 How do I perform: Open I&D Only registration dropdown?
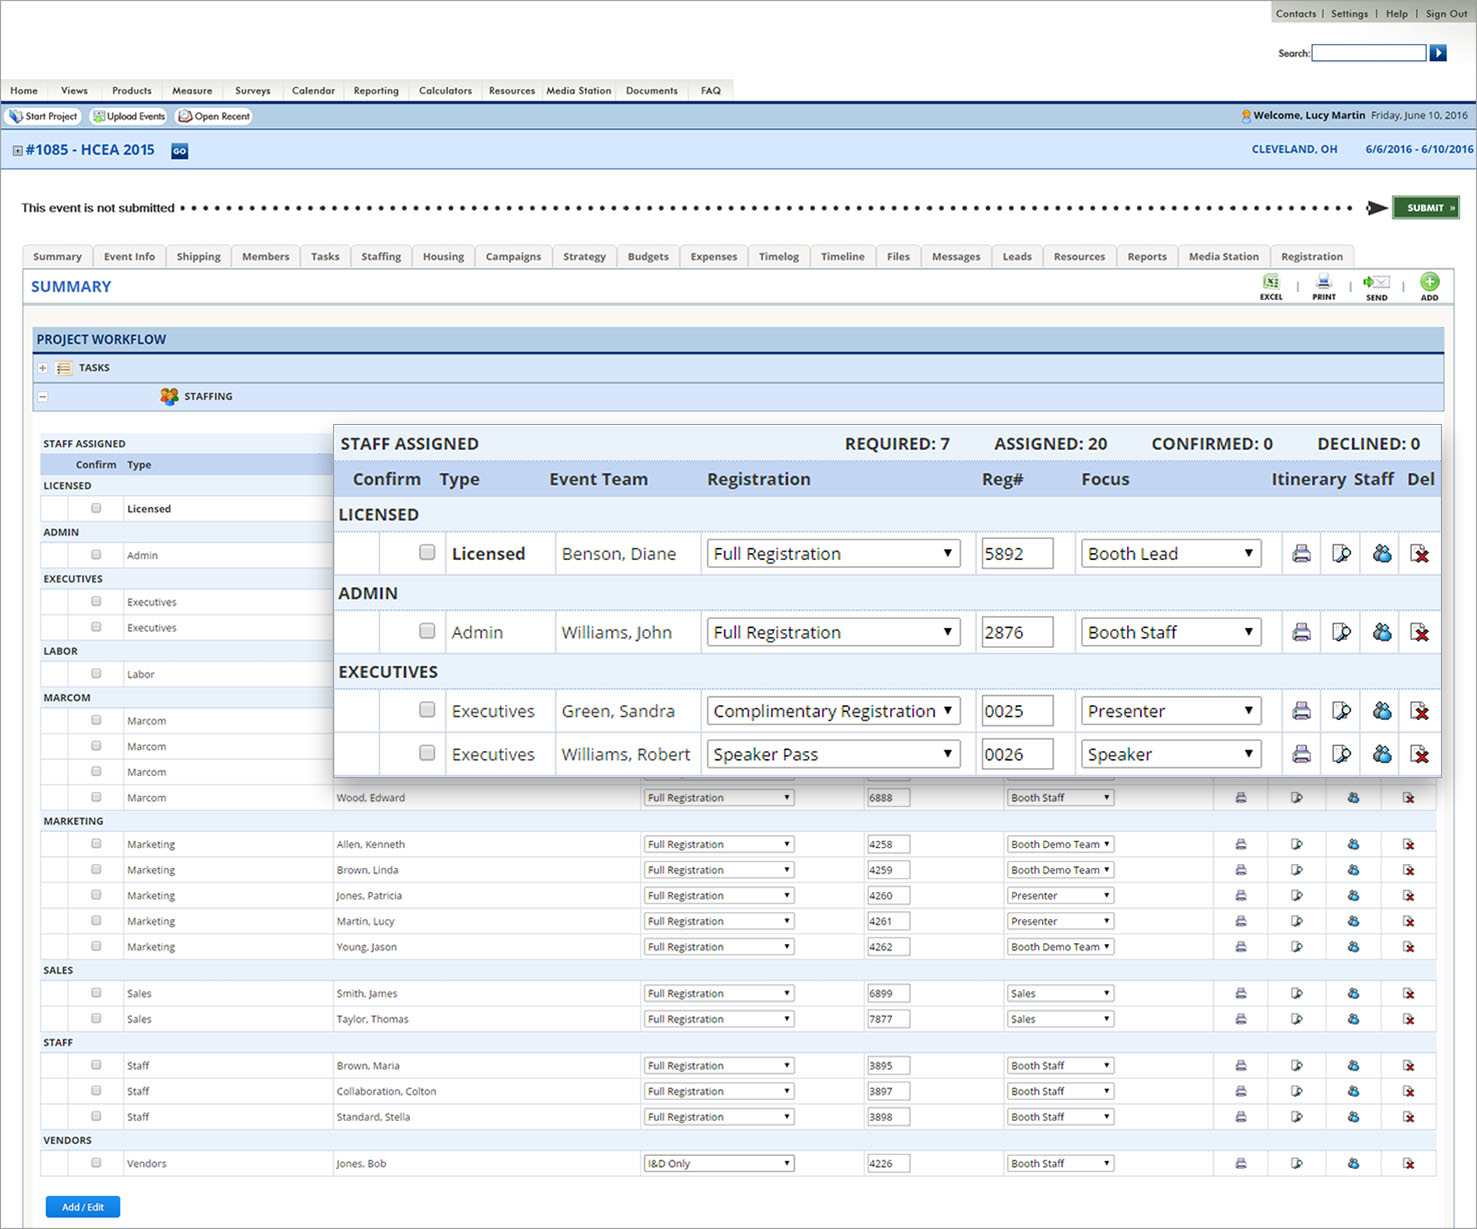point(719,1164)
